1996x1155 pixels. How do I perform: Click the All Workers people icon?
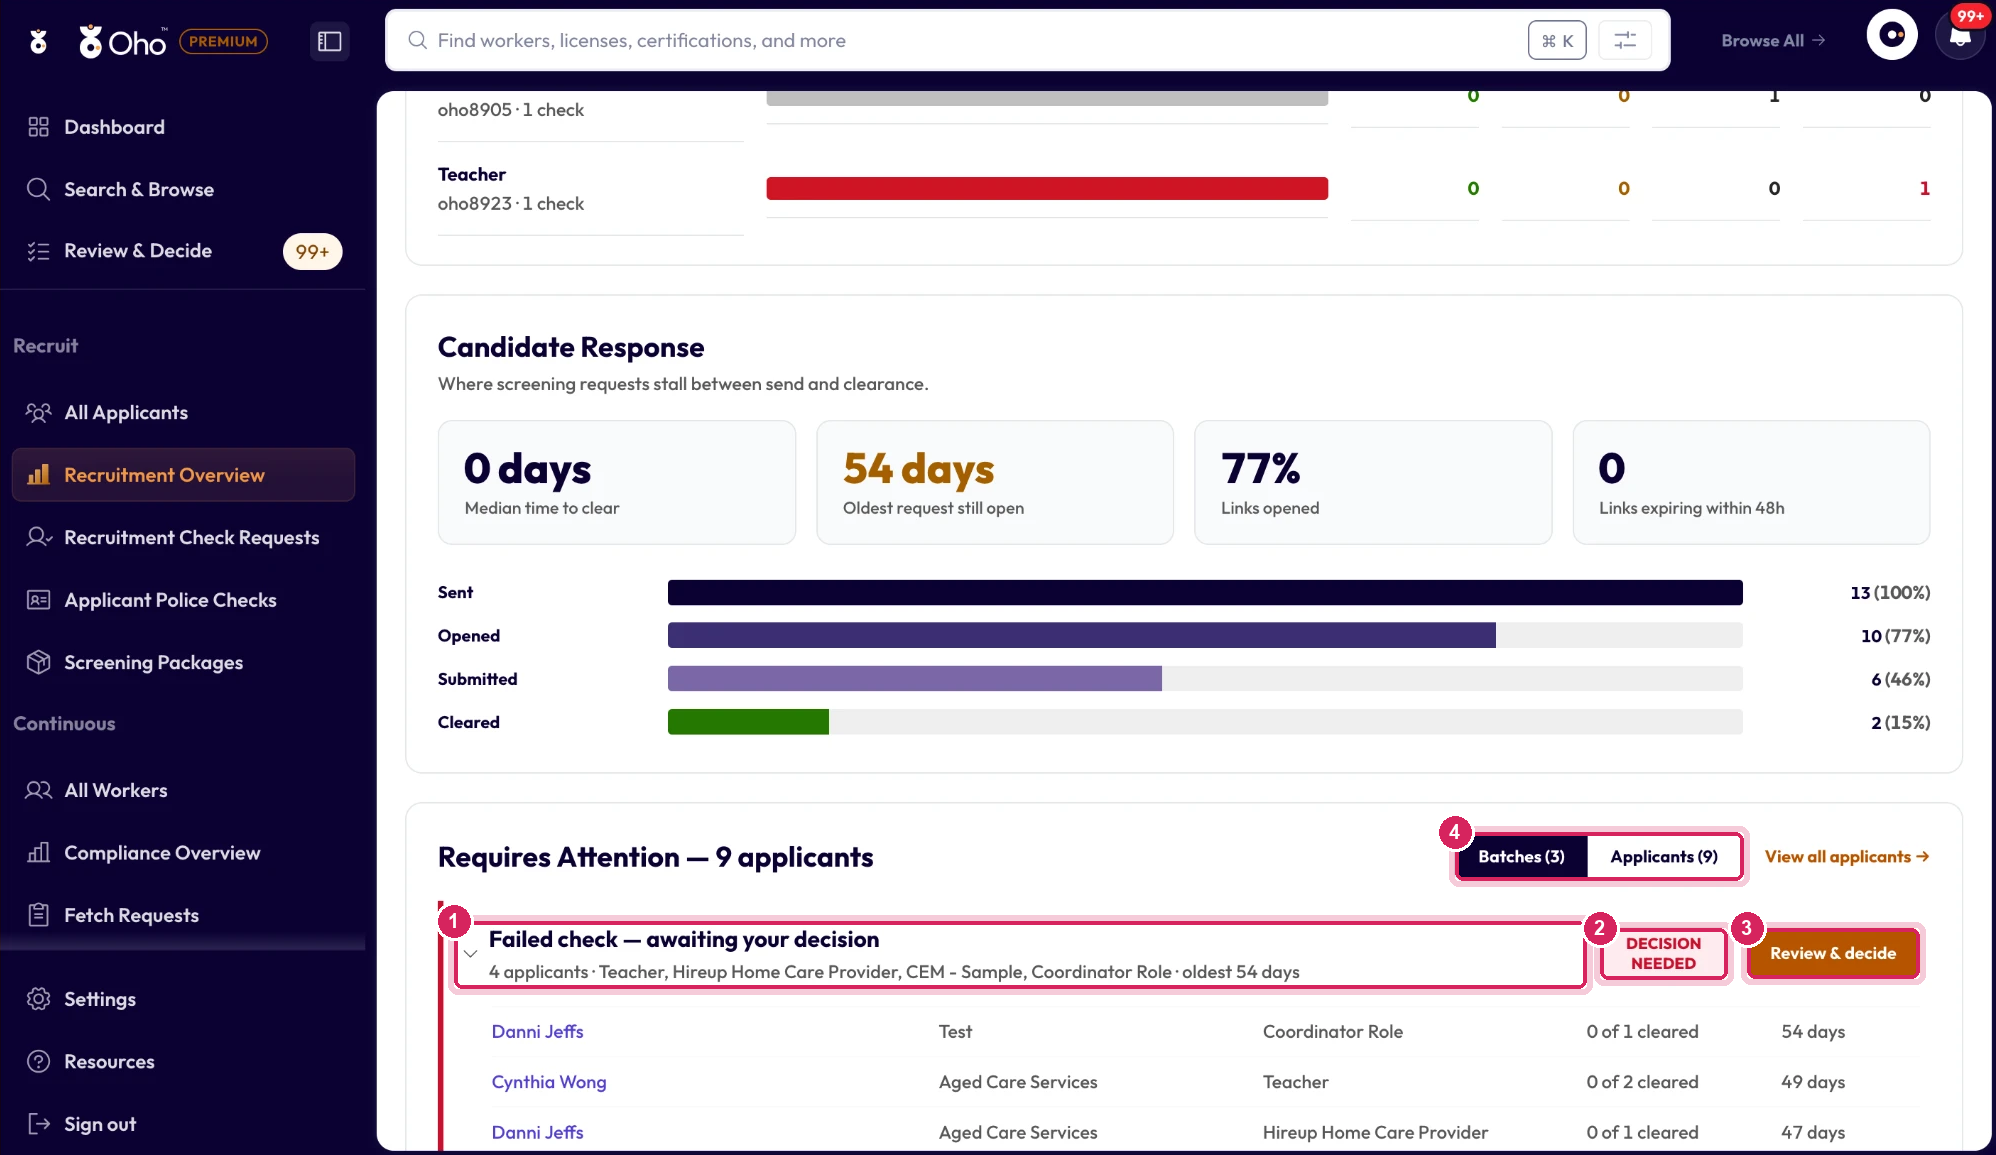38,790
